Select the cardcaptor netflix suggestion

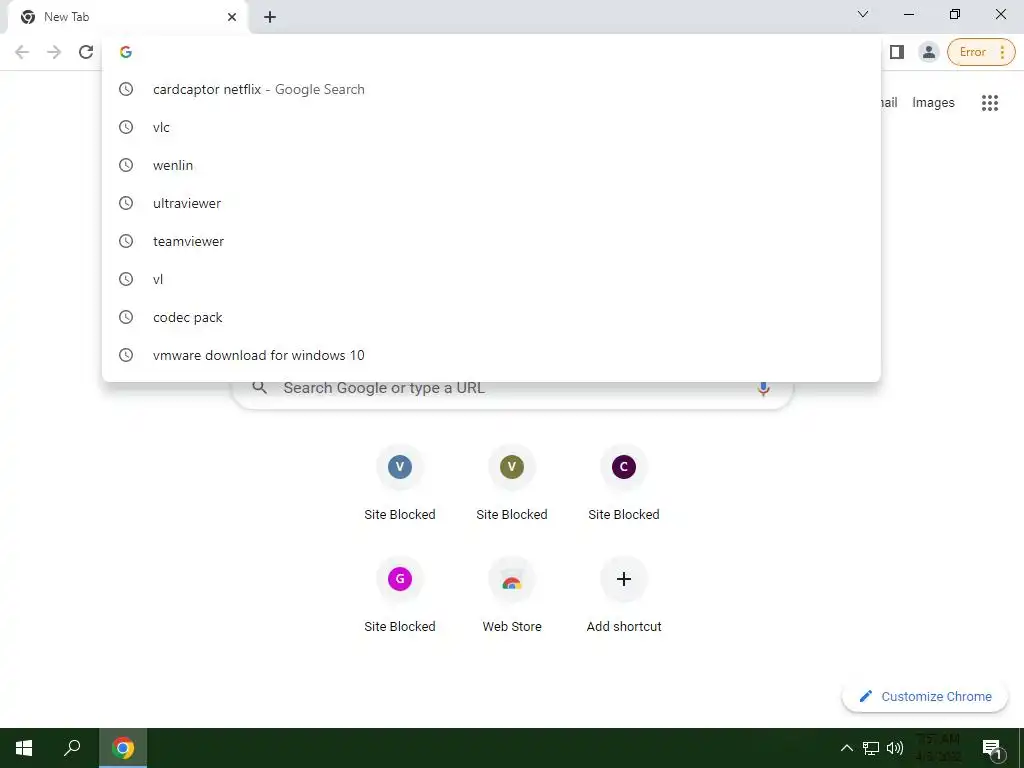[x=491, y=89]
